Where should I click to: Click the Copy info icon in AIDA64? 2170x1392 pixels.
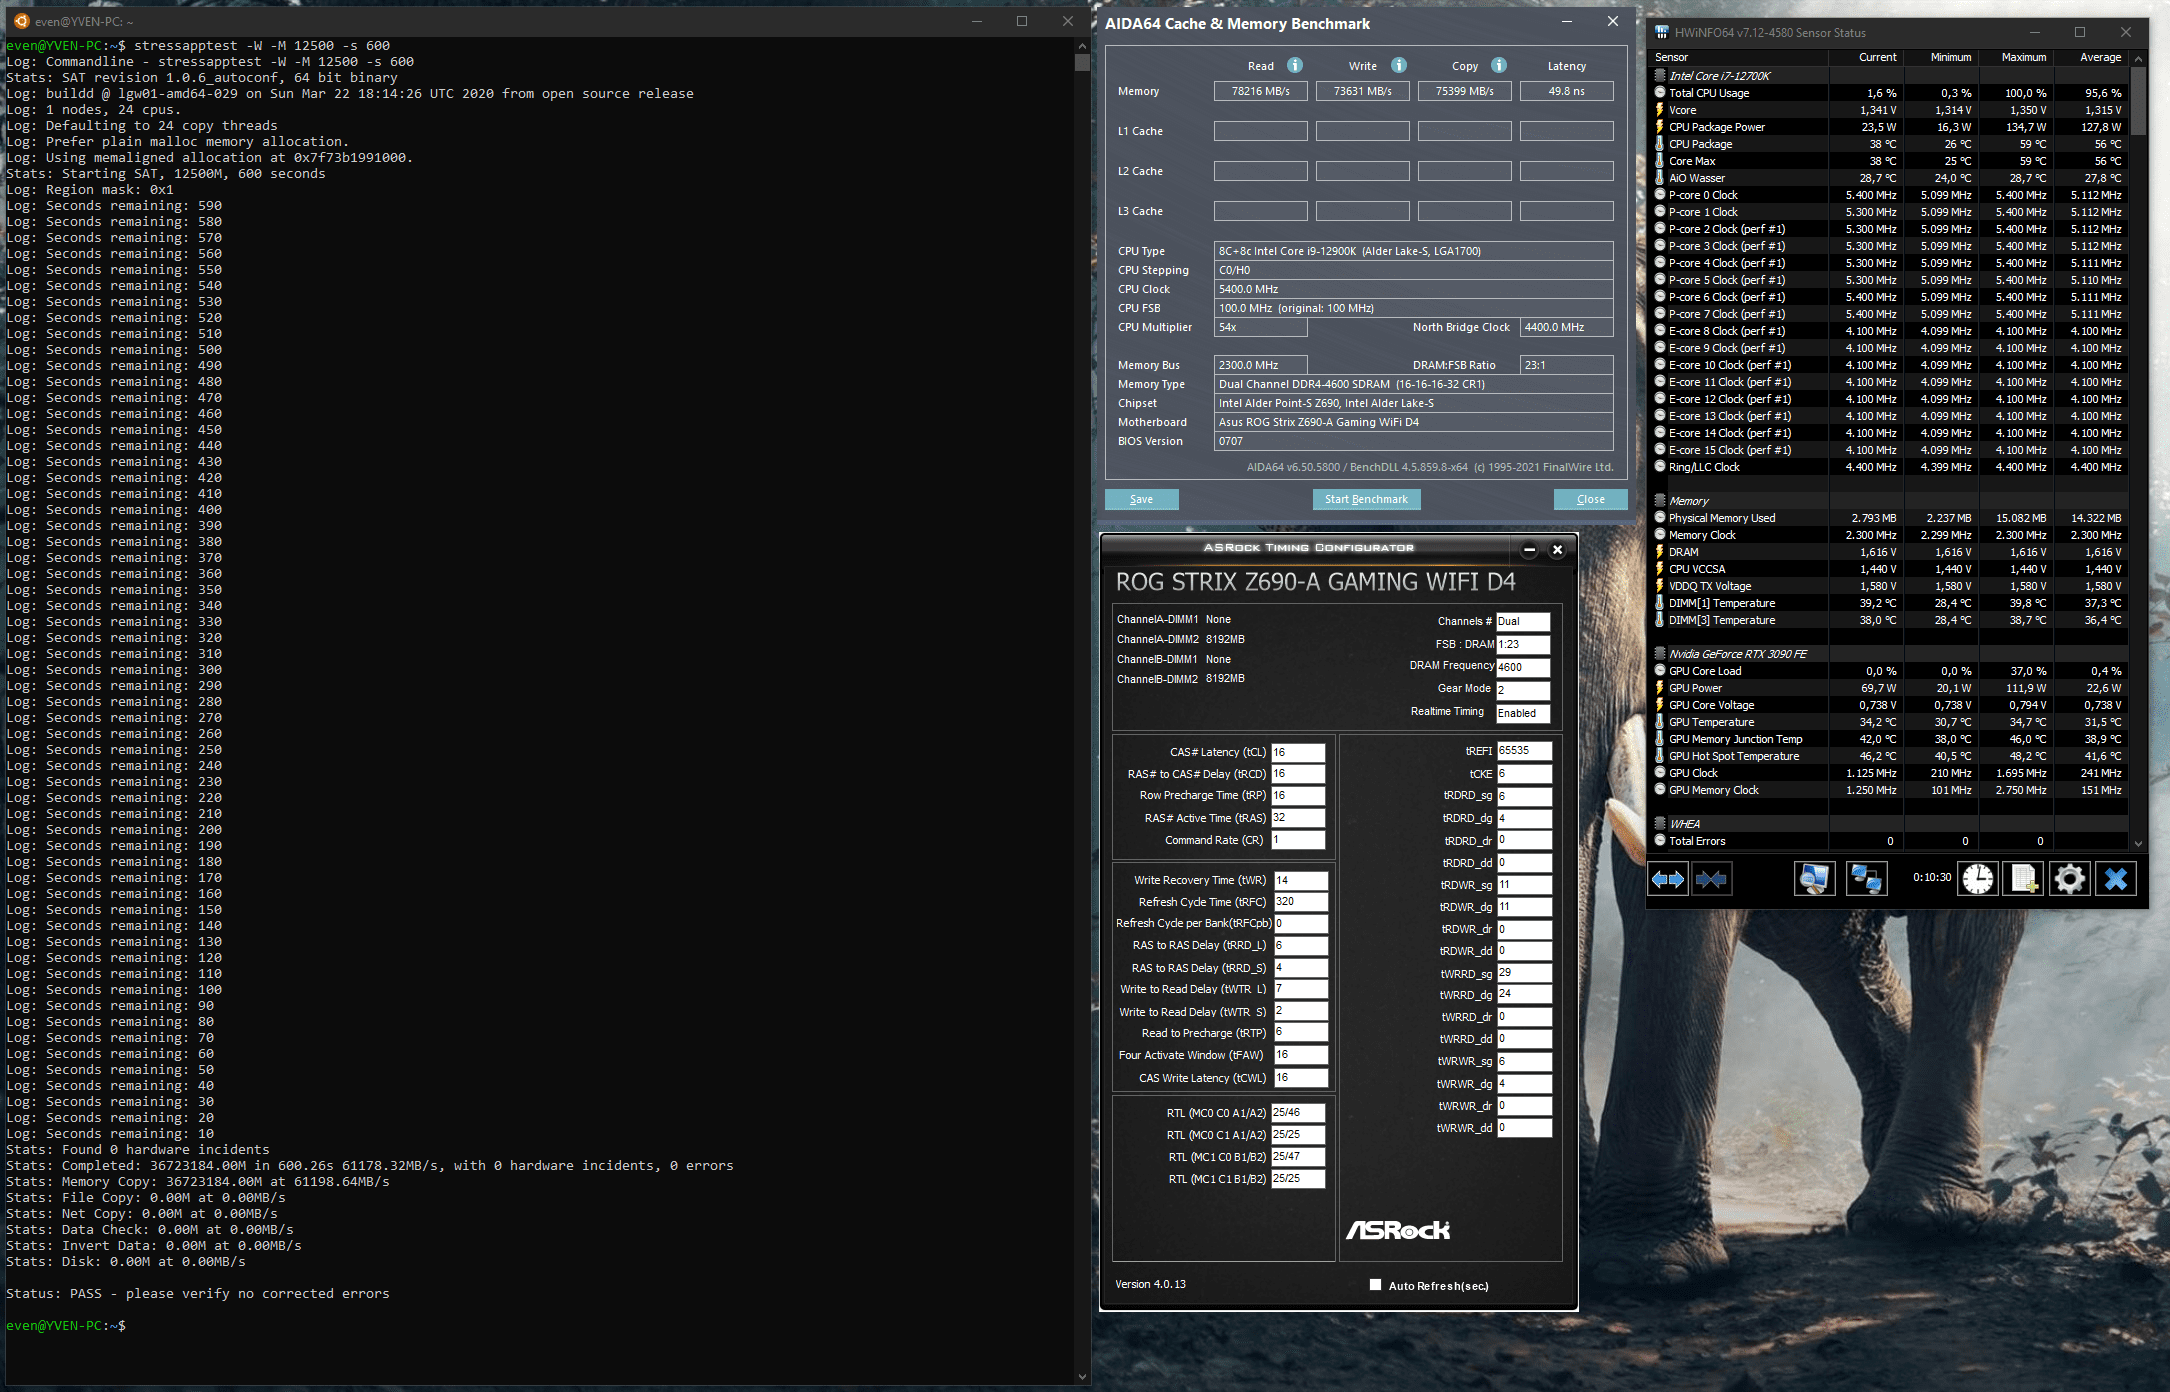tap(1499, 65)
